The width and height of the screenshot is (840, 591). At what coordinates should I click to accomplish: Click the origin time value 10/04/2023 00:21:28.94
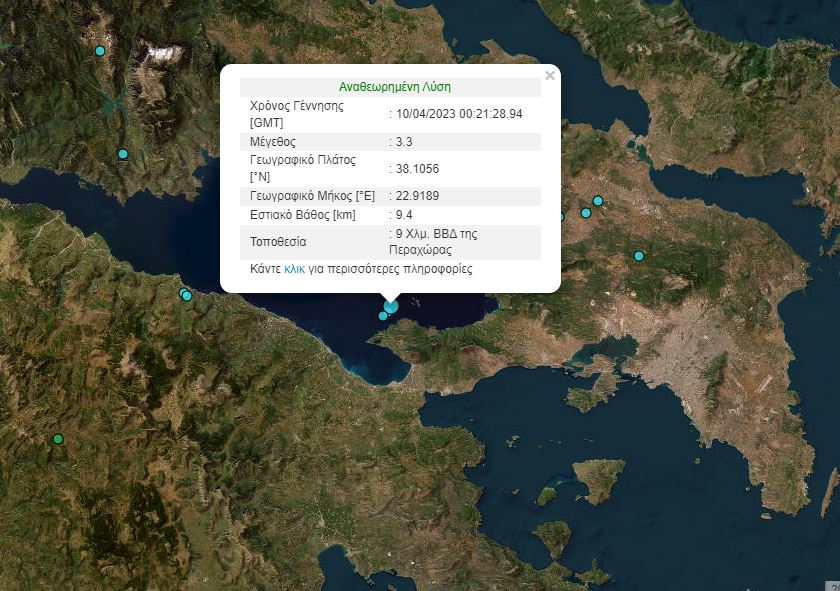pyautogui.click(x=459, y=114)
